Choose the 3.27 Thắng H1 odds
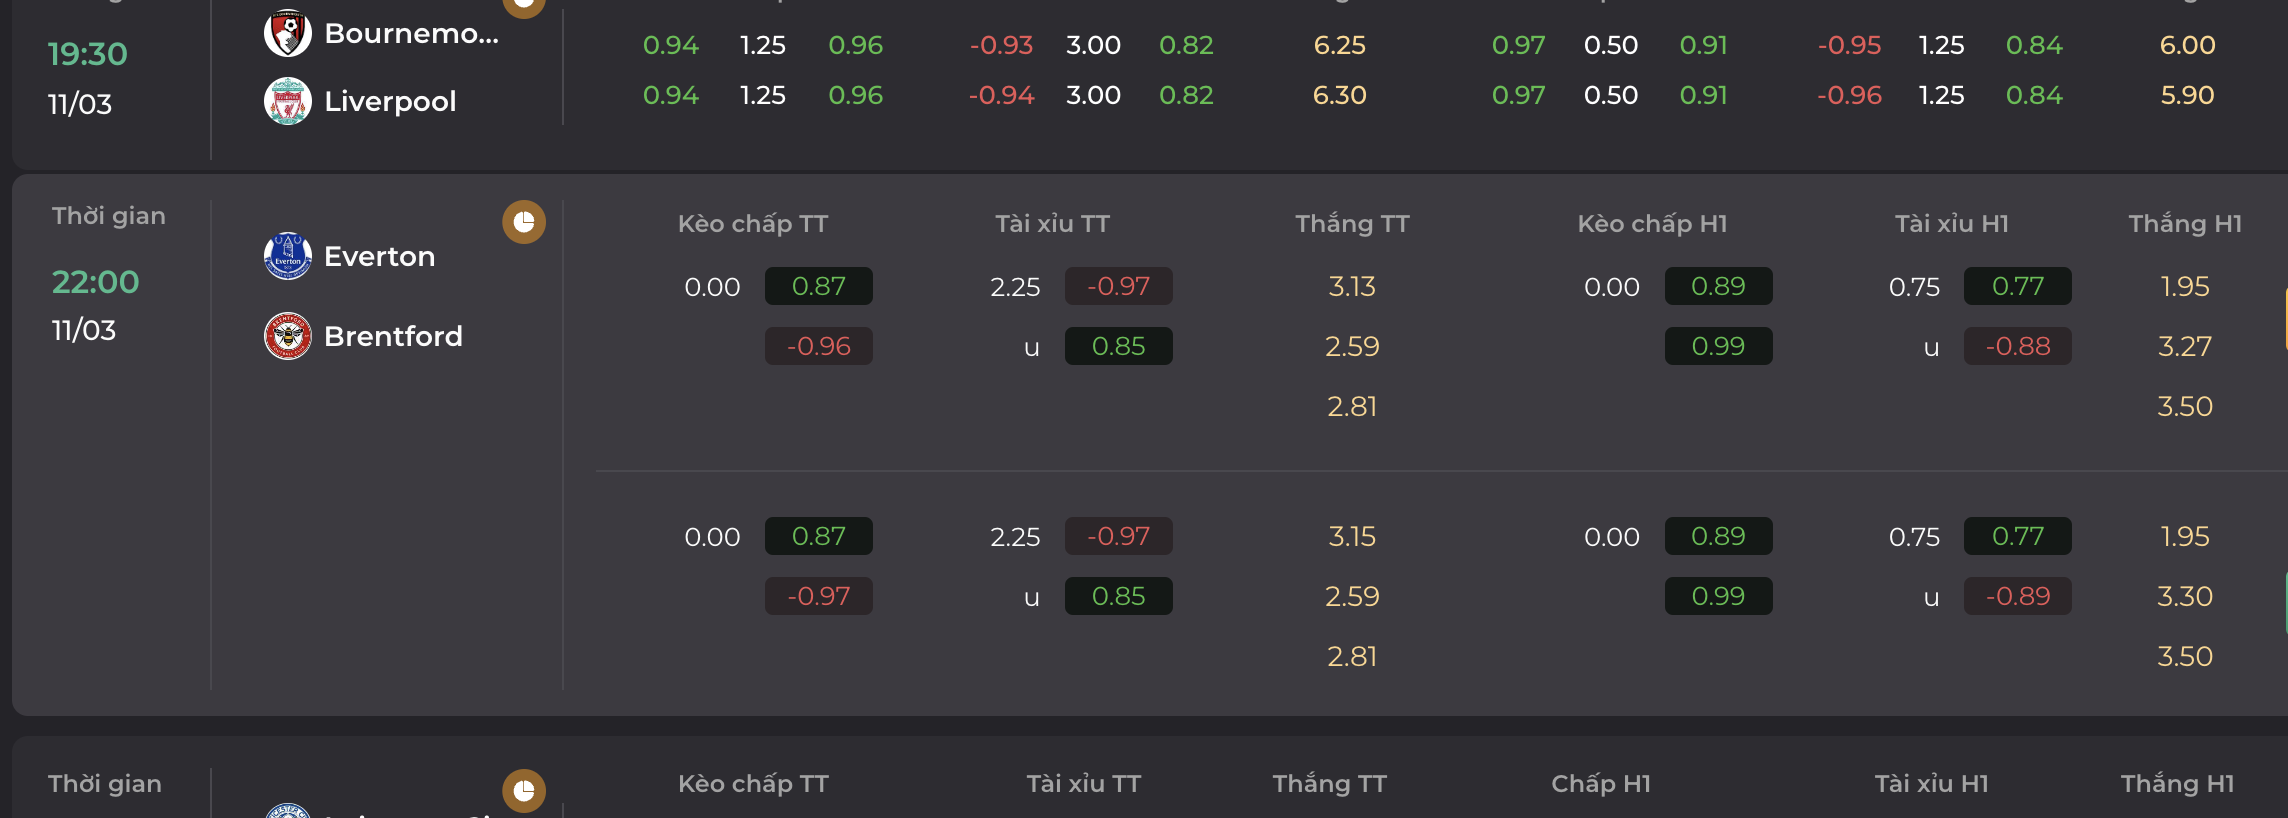Image resolution: width=2288 pixels, height=818 pixels. 2184,346
